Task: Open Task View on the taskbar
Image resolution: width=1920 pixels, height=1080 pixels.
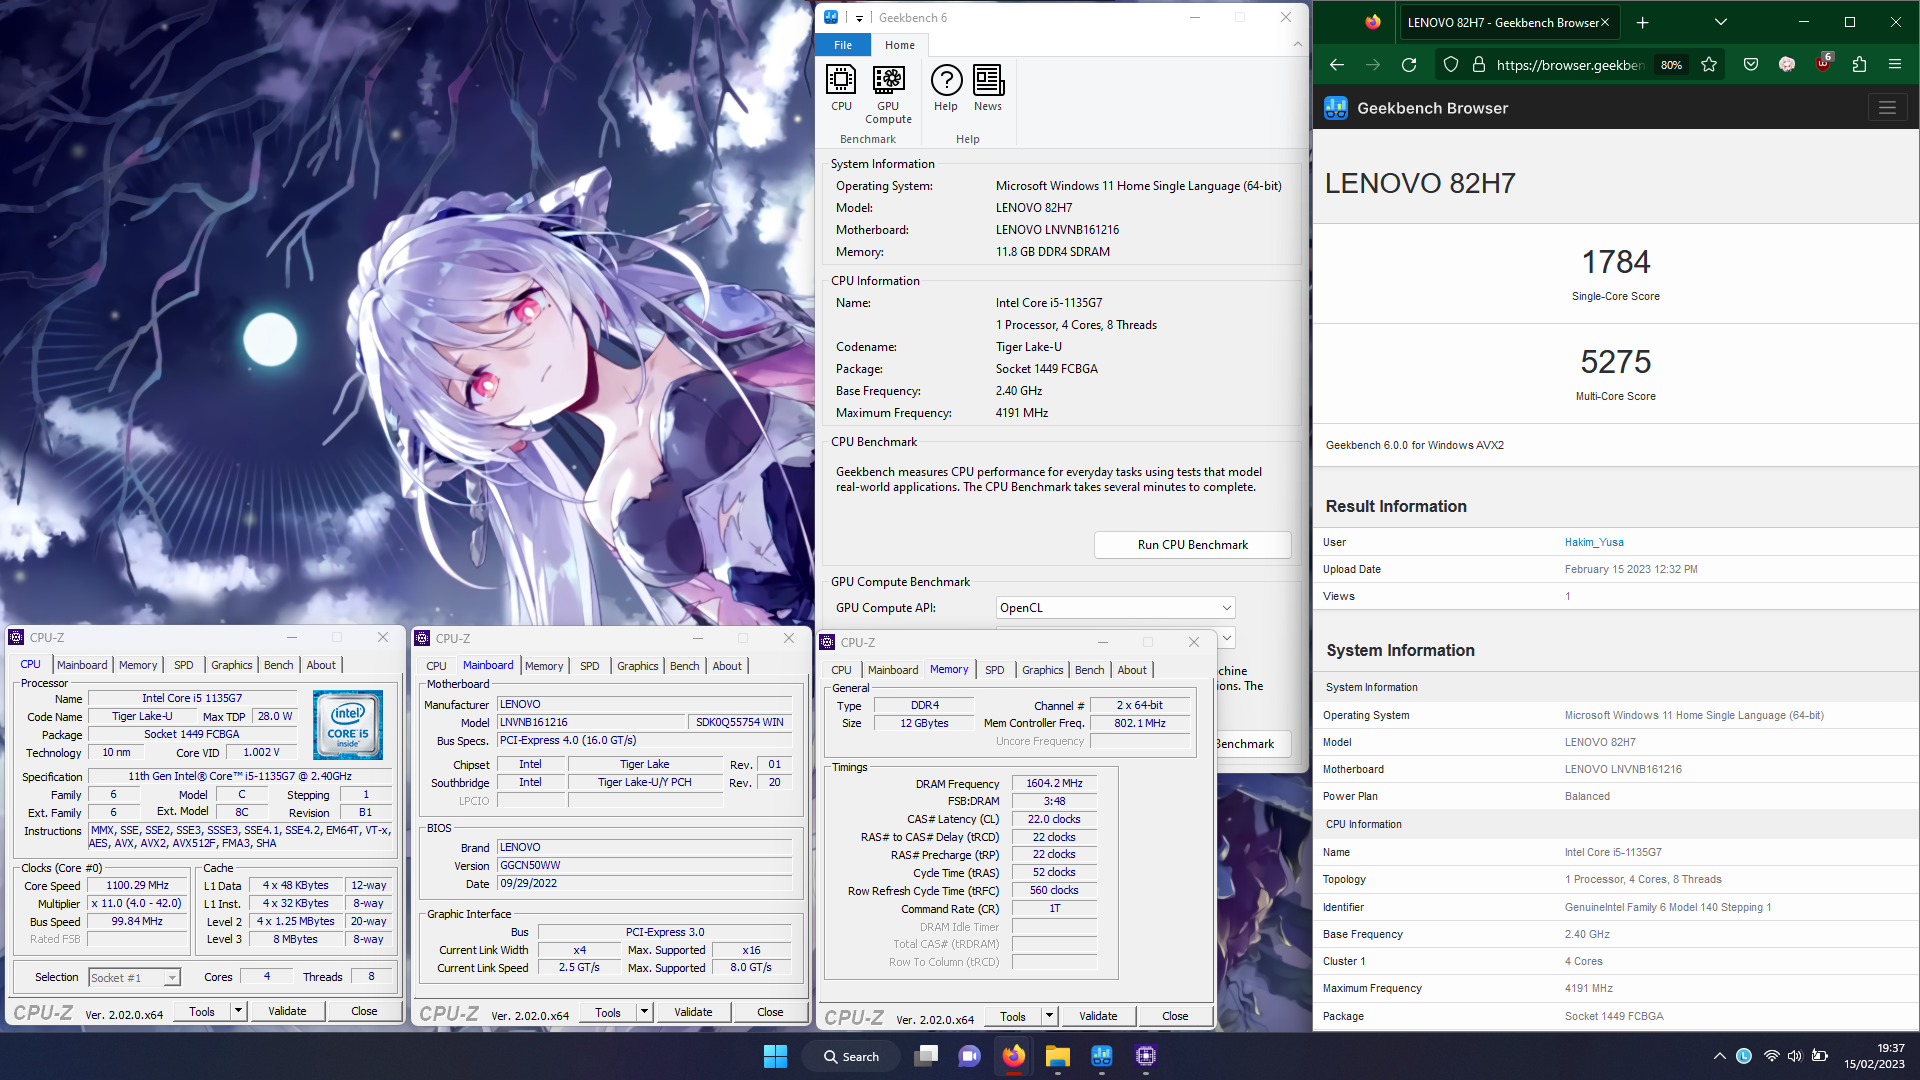Action: click(927, 1056)
